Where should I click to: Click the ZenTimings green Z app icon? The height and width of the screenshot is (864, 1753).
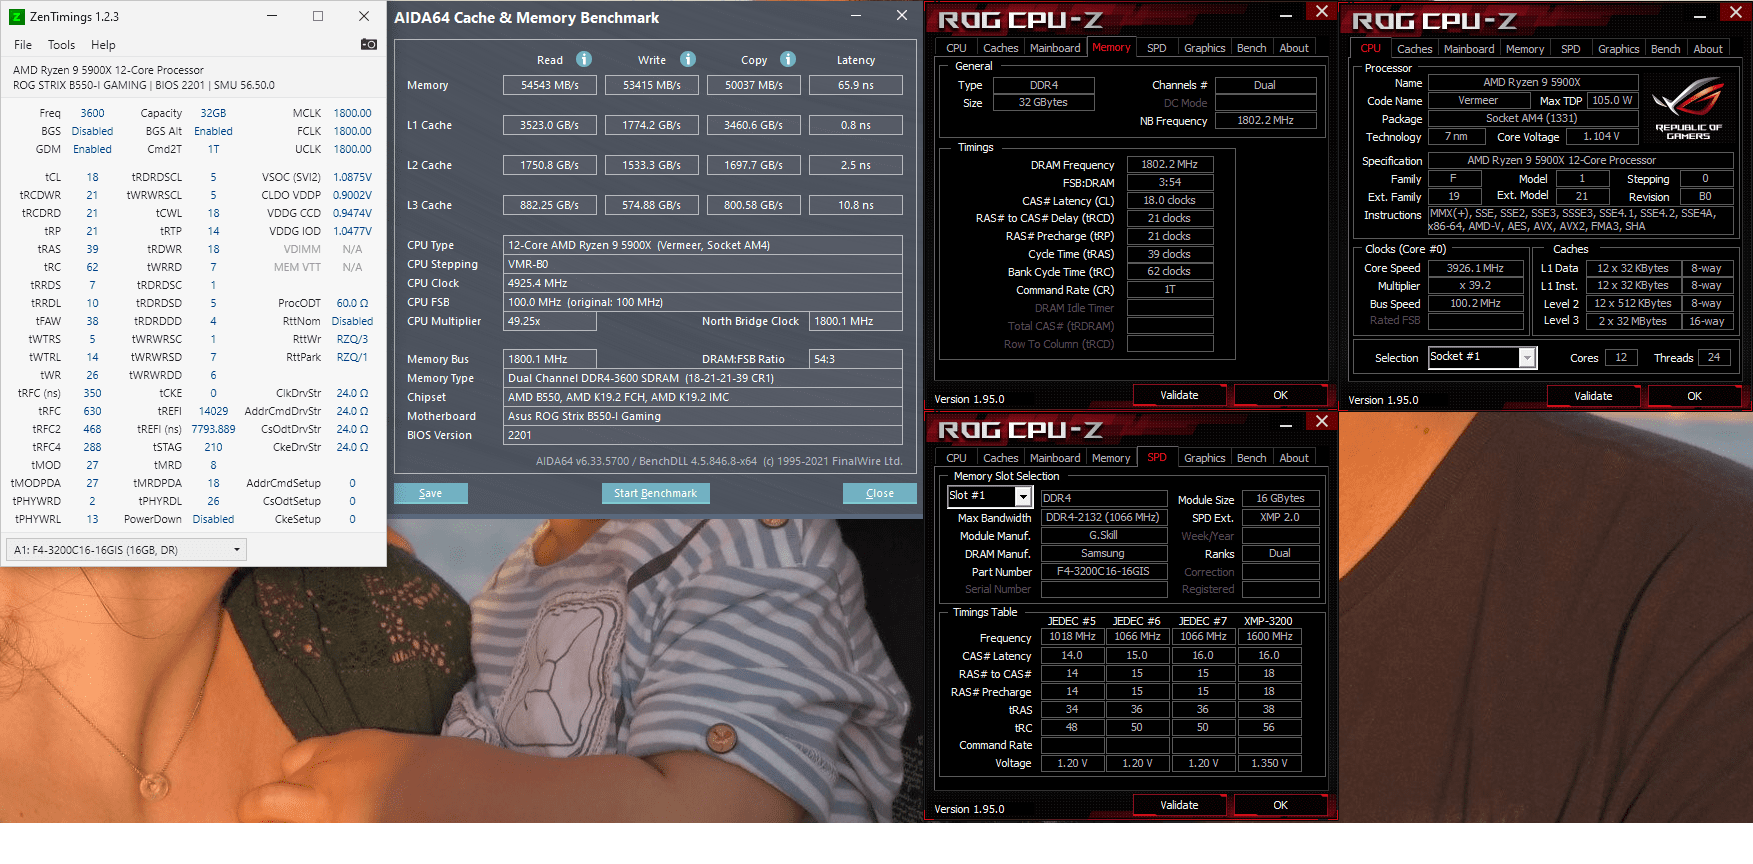pyautogui.click(x=17, y=17)
